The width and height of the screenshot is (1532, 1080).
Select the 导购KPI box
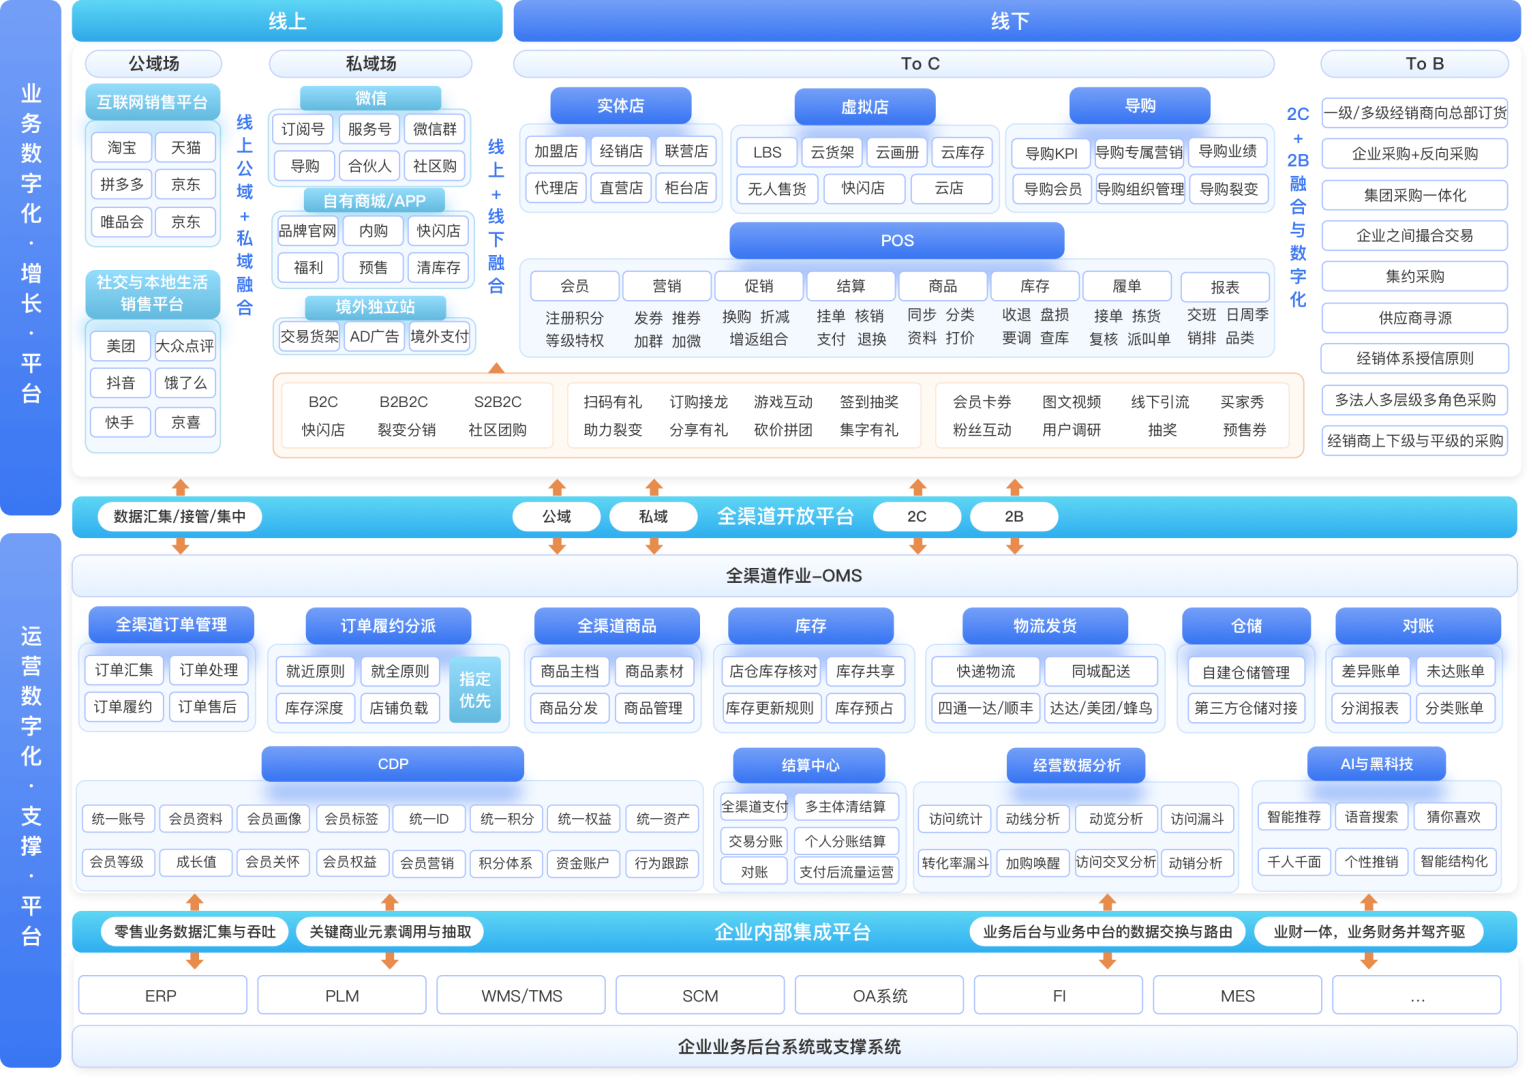click(1051, 153)
